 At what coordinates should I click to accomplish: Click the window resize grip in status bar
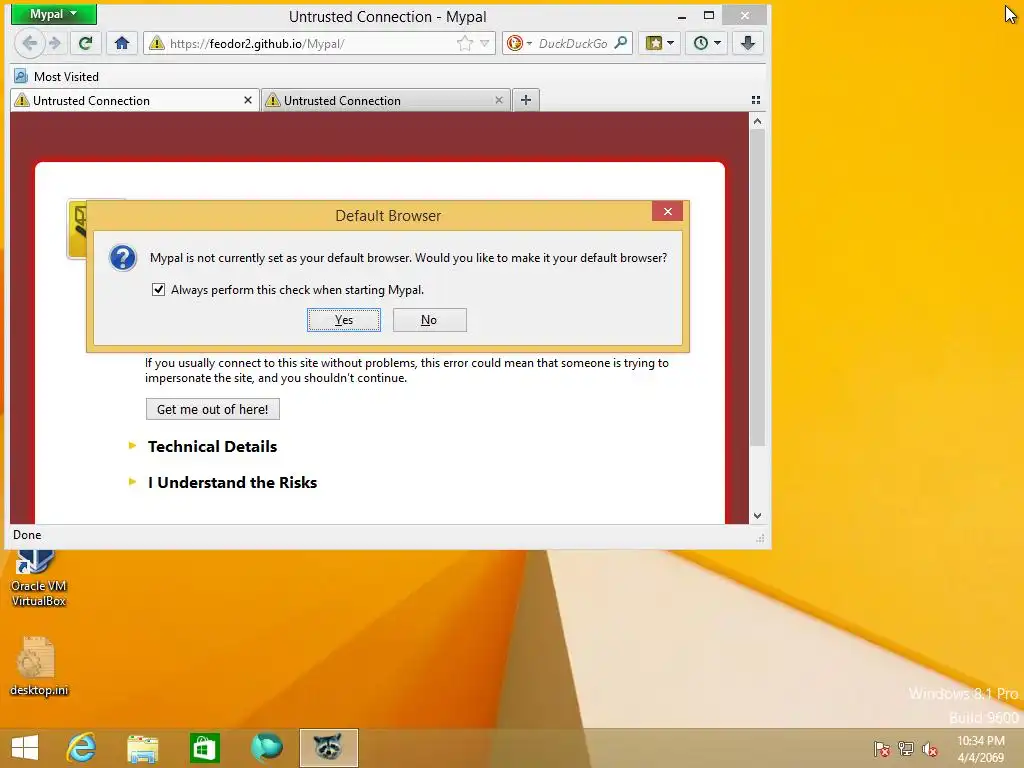pyautogui.click(x=760, y=538)
